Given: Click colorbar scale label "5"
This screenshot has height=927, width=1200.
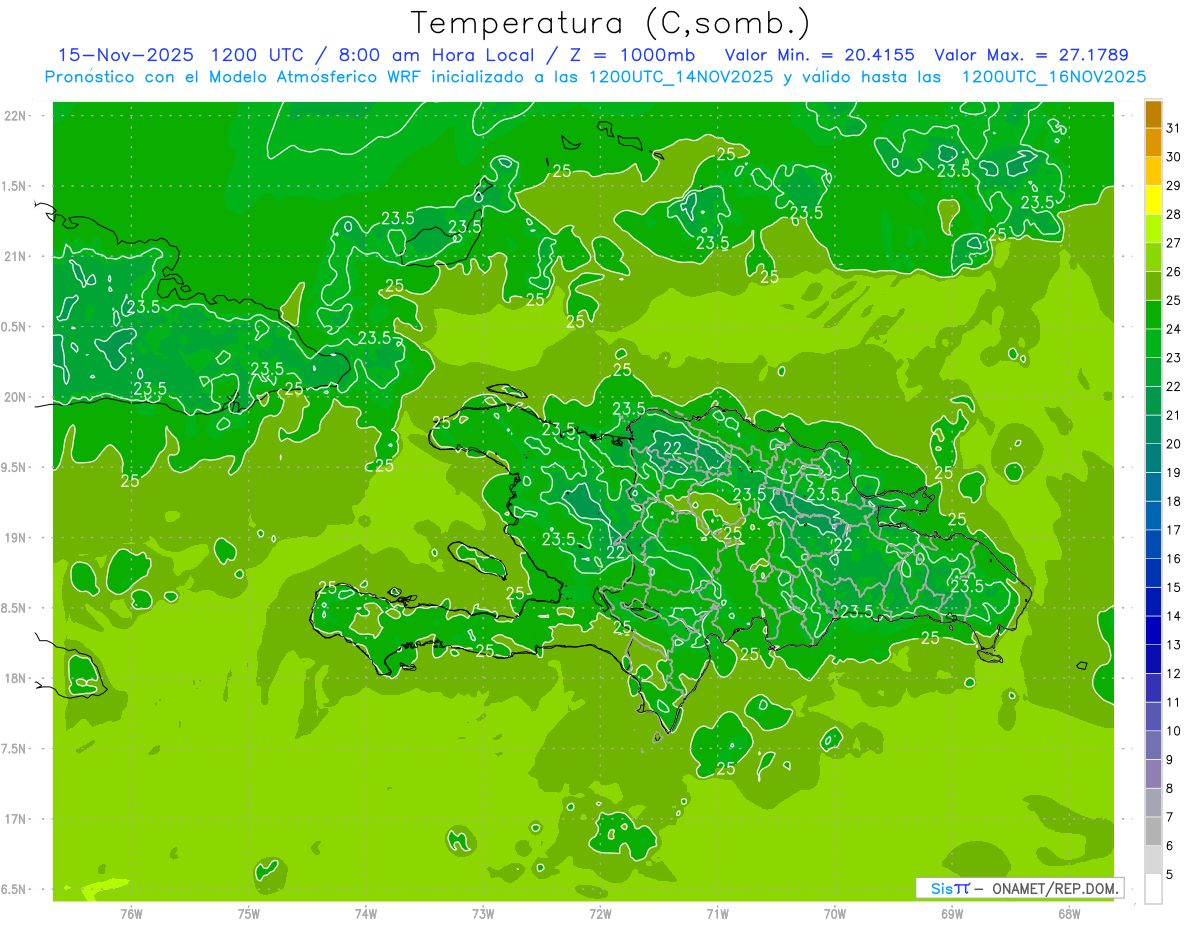Looking at the screenshot, I should coord(1169,874).
